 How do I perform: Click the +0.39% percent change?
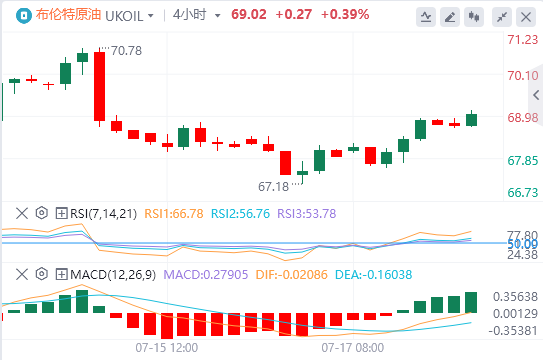tap(345, 15)
